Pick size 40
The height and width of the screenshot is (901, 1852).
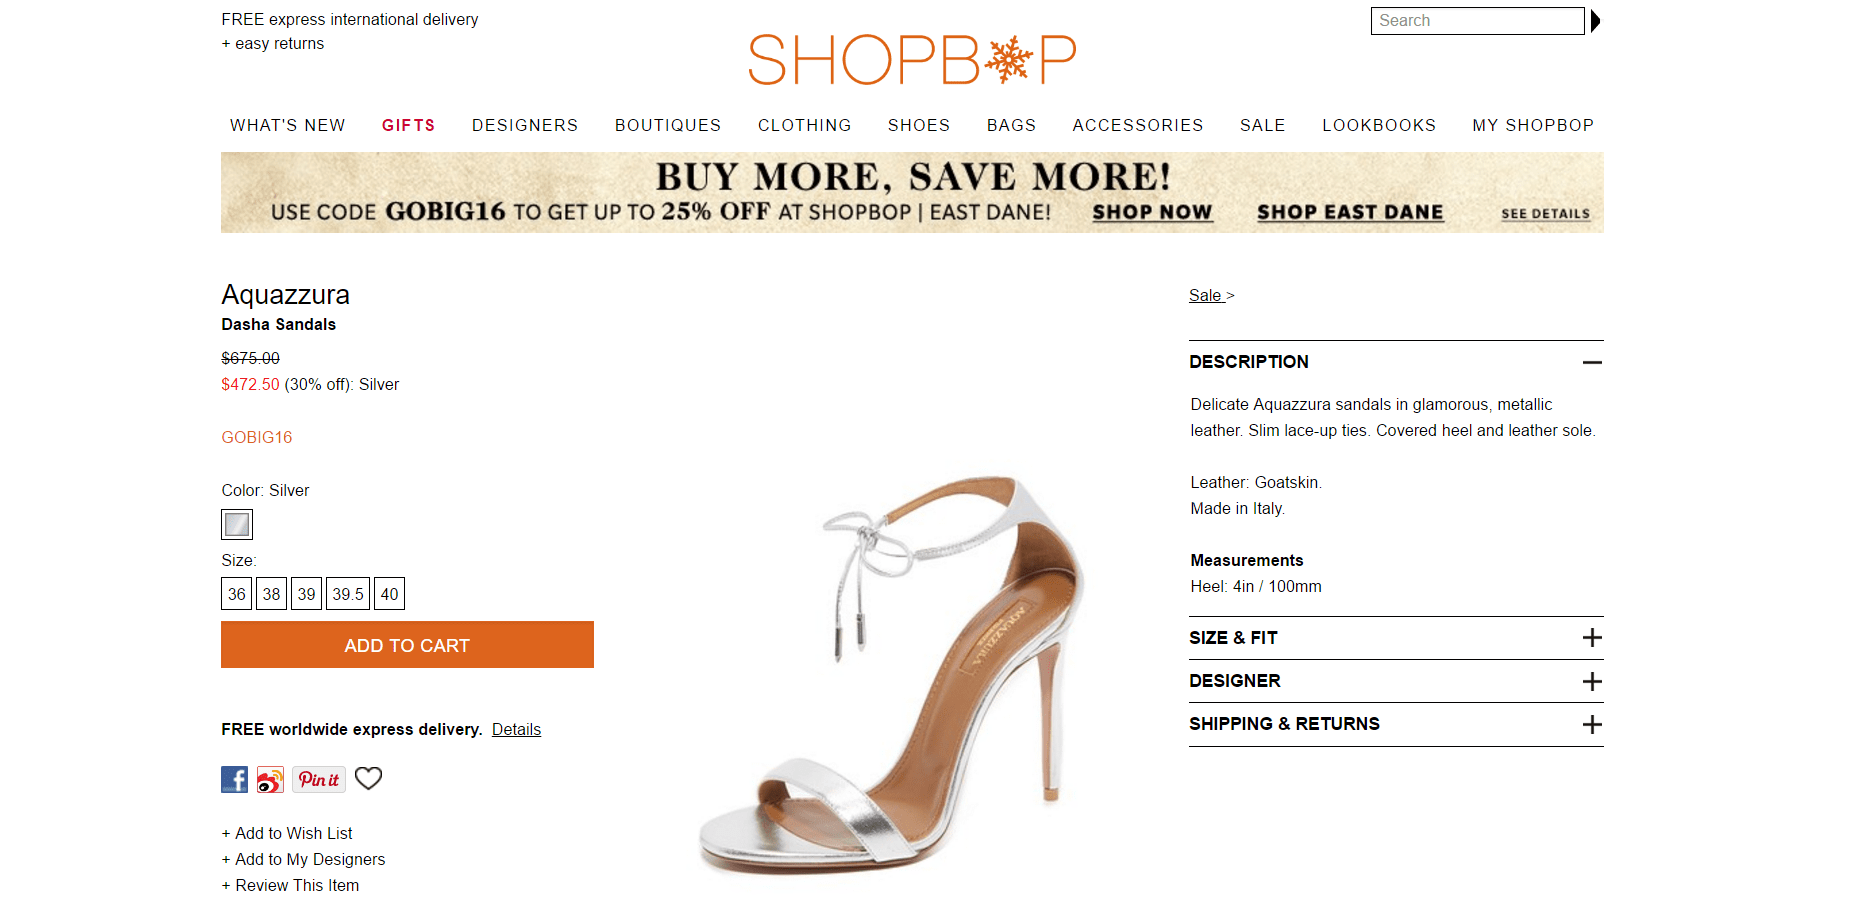389,594
